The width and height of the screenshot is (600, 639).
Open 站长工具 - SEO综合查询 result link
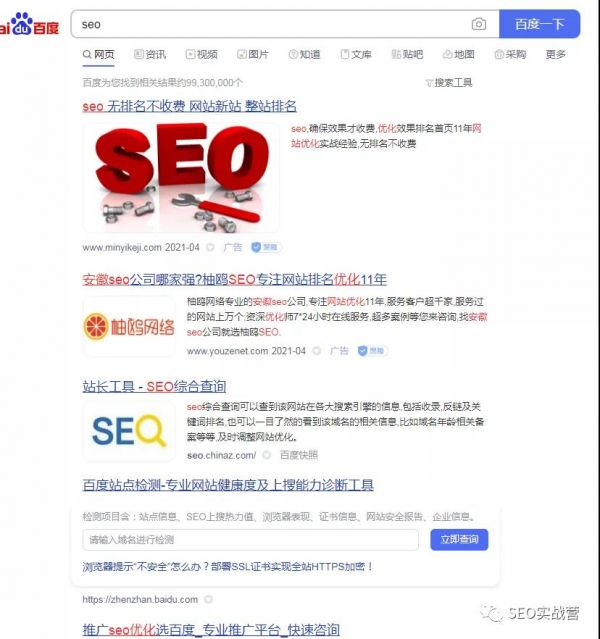(x=154, y=386)
